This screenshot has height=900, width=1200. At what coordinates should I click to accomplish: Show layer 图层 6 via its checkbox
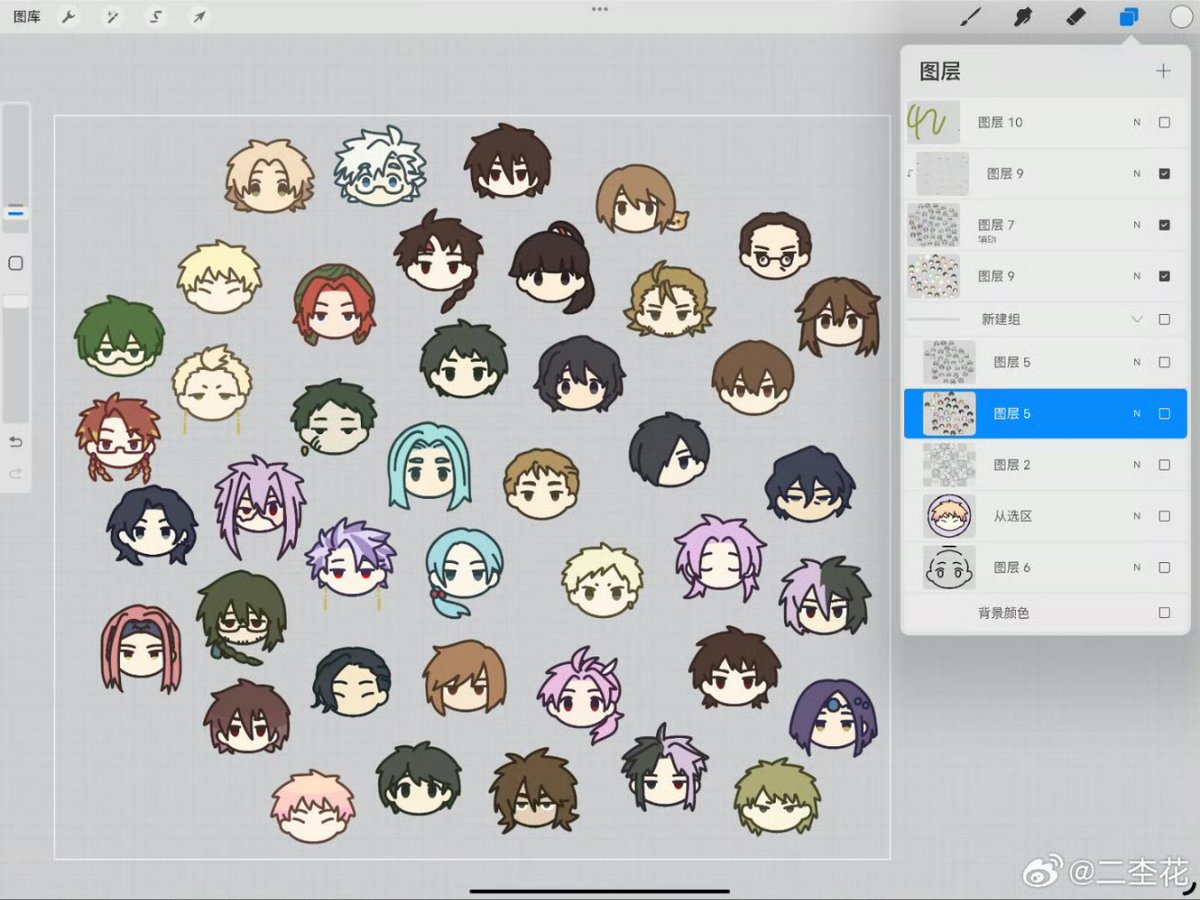pos(1164,567)
